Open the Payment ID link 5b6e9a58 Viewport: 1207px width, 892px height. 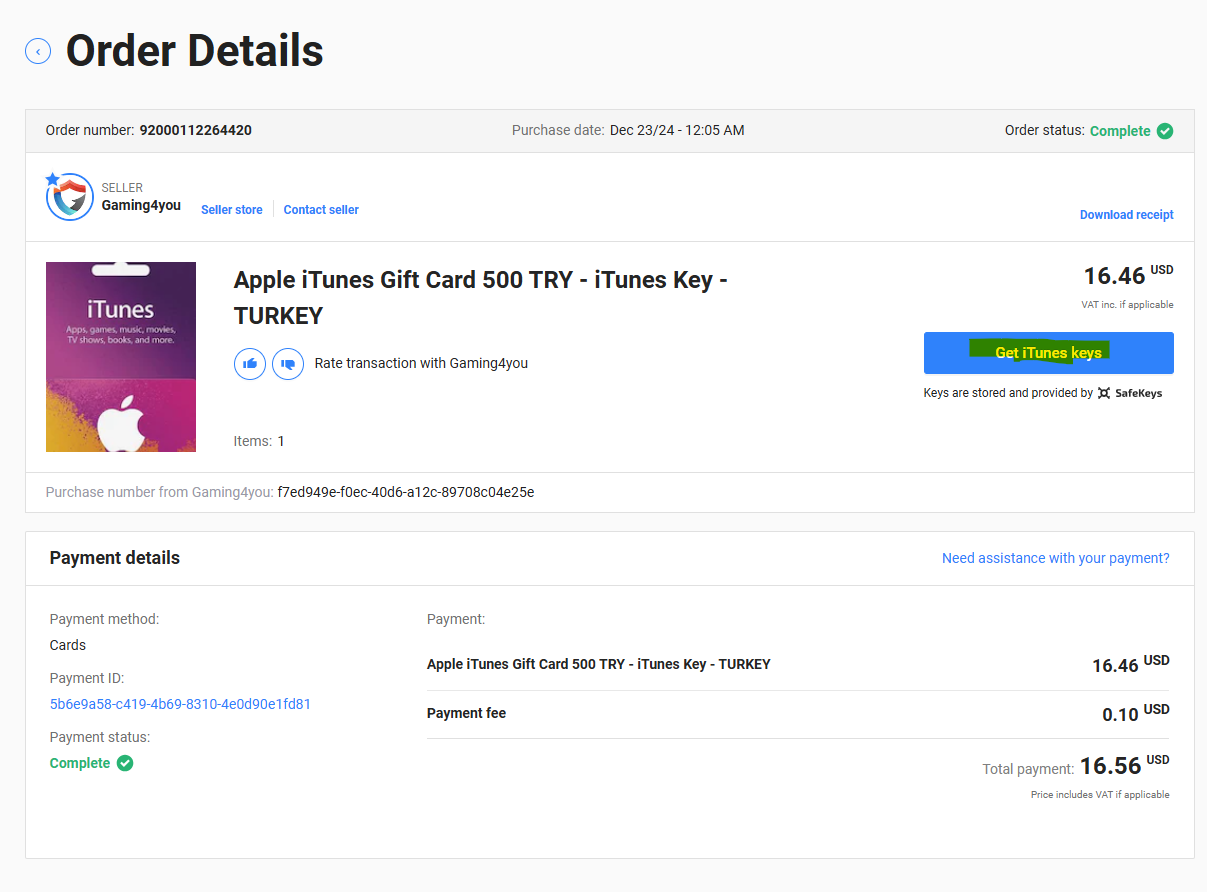click(x=180, y=704)
